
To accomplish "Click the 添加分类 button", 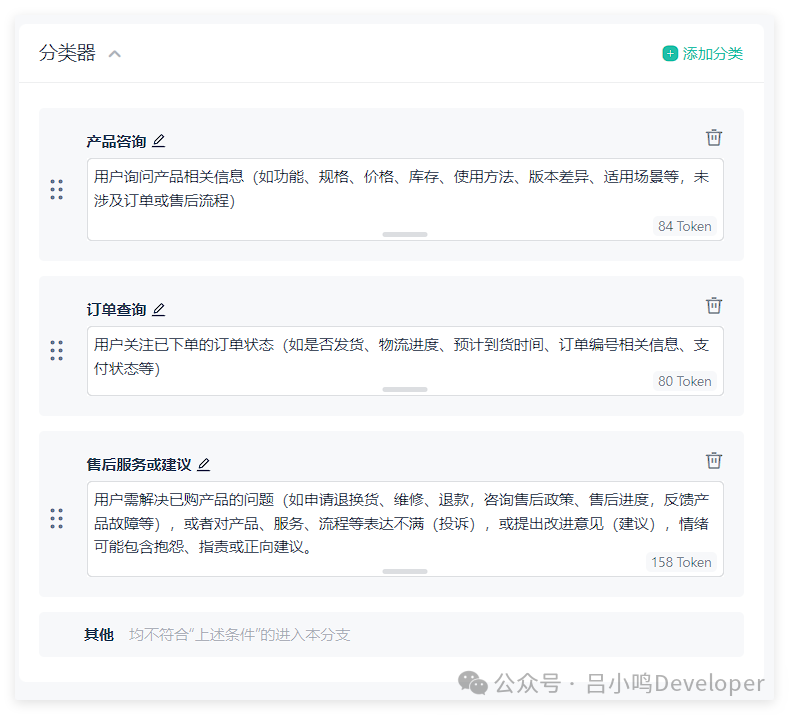I will [x=702, y=53].
